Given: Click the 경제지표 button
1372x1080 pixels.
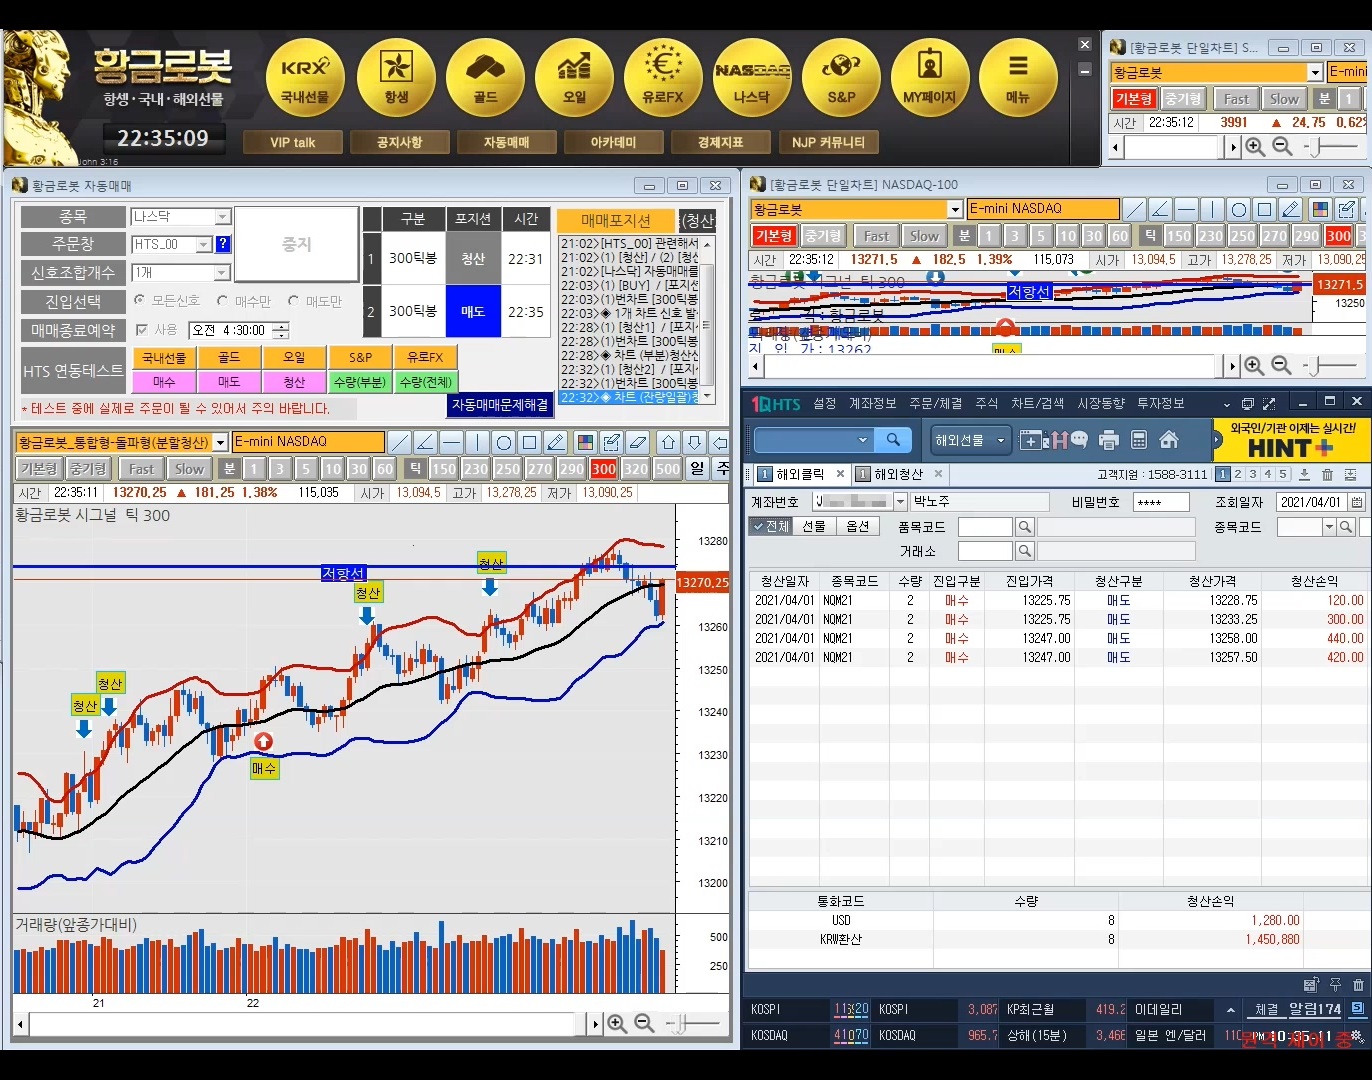Looking at the screenshot, I should click(x=721, y=142).
